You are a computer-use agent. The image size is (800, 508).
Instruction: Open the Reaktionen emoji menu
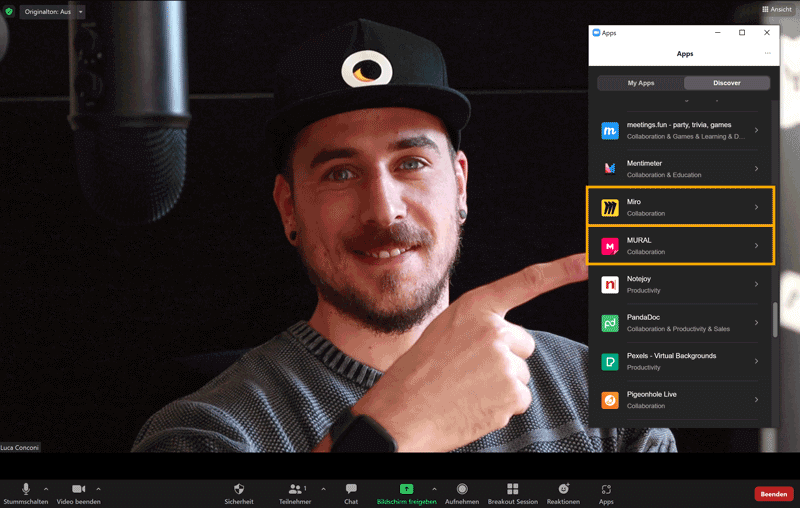(x=563, y=489)
